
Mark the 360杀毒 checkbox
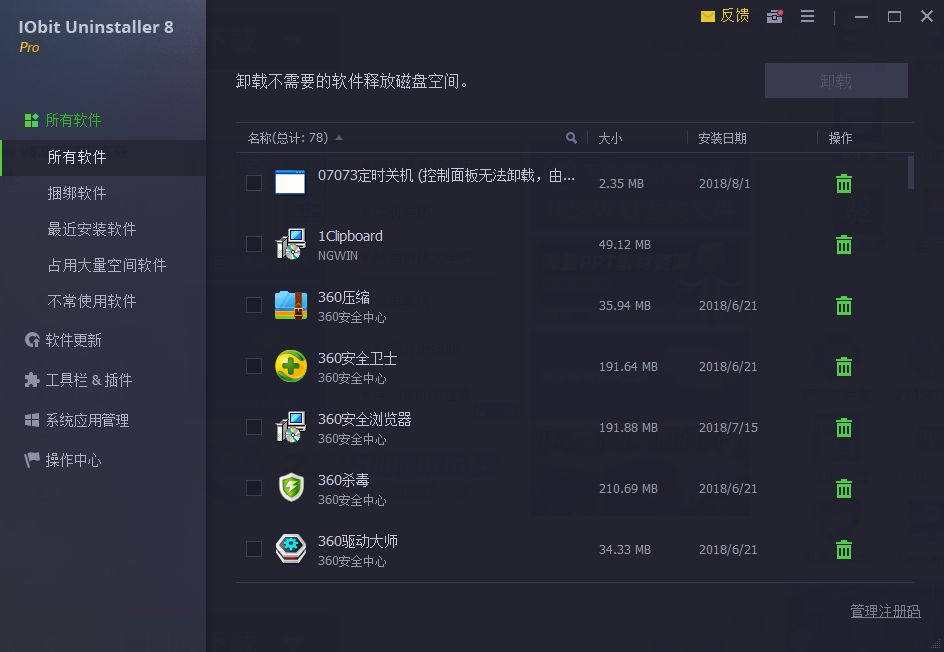point(253,488)
